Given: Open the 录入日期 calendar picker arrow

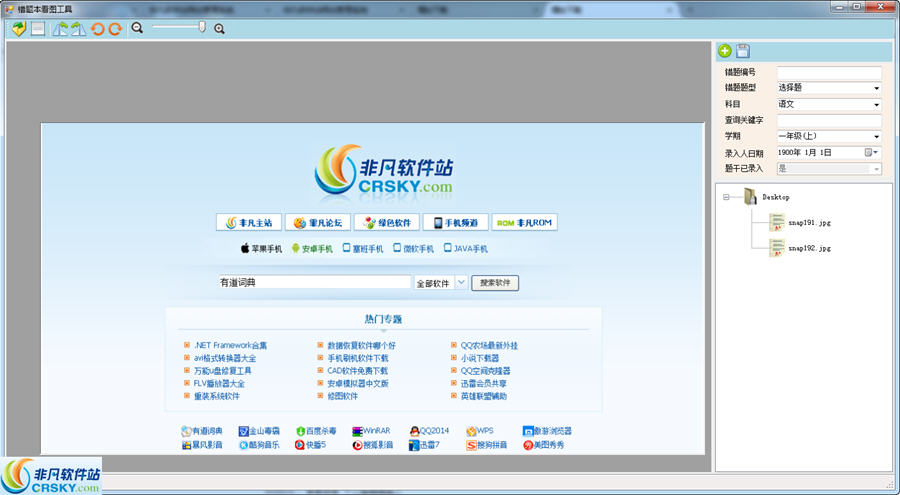Looking at the screenshot, I should [871, 152].
